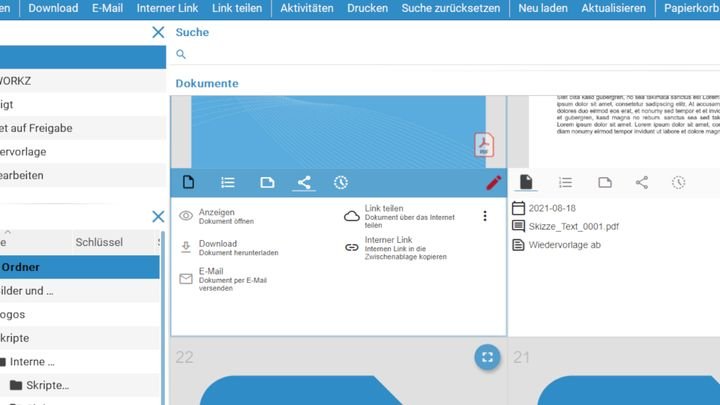Click the text document preview thumbnail
720x405 pixels.
[x=624, y=132]
